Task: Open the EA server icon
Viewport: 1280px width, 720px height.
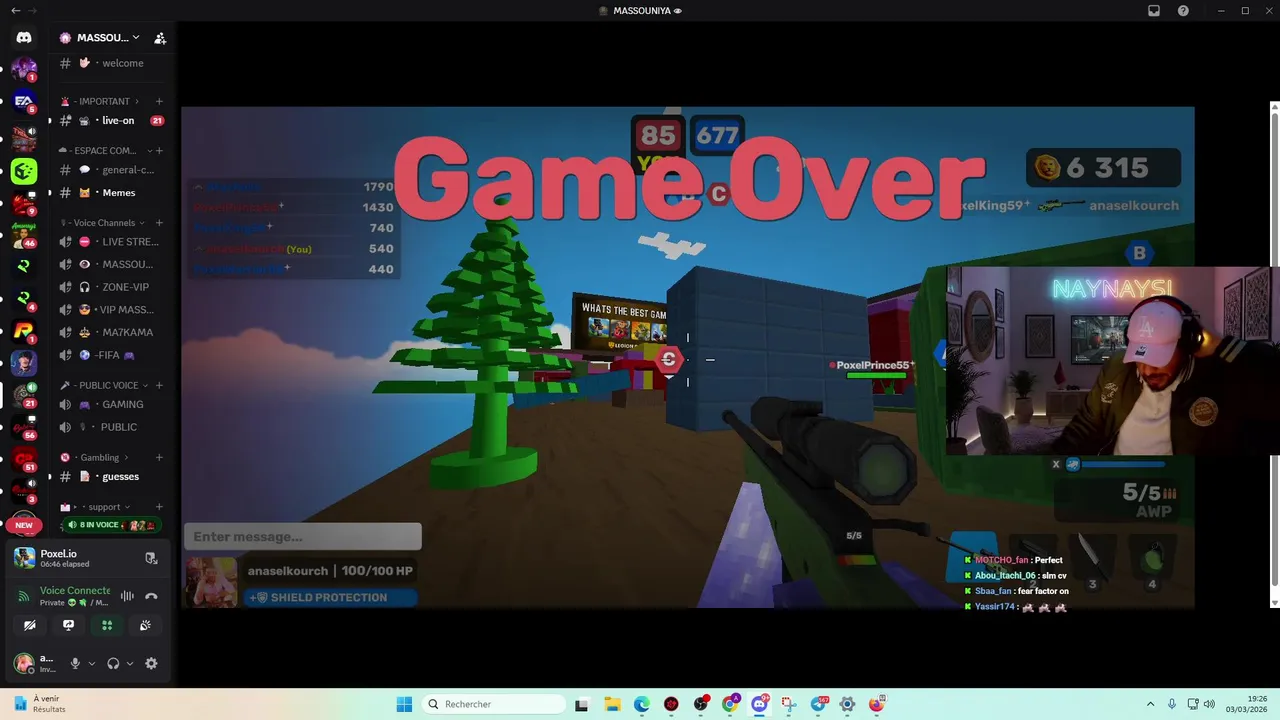Action: (24, 102)
